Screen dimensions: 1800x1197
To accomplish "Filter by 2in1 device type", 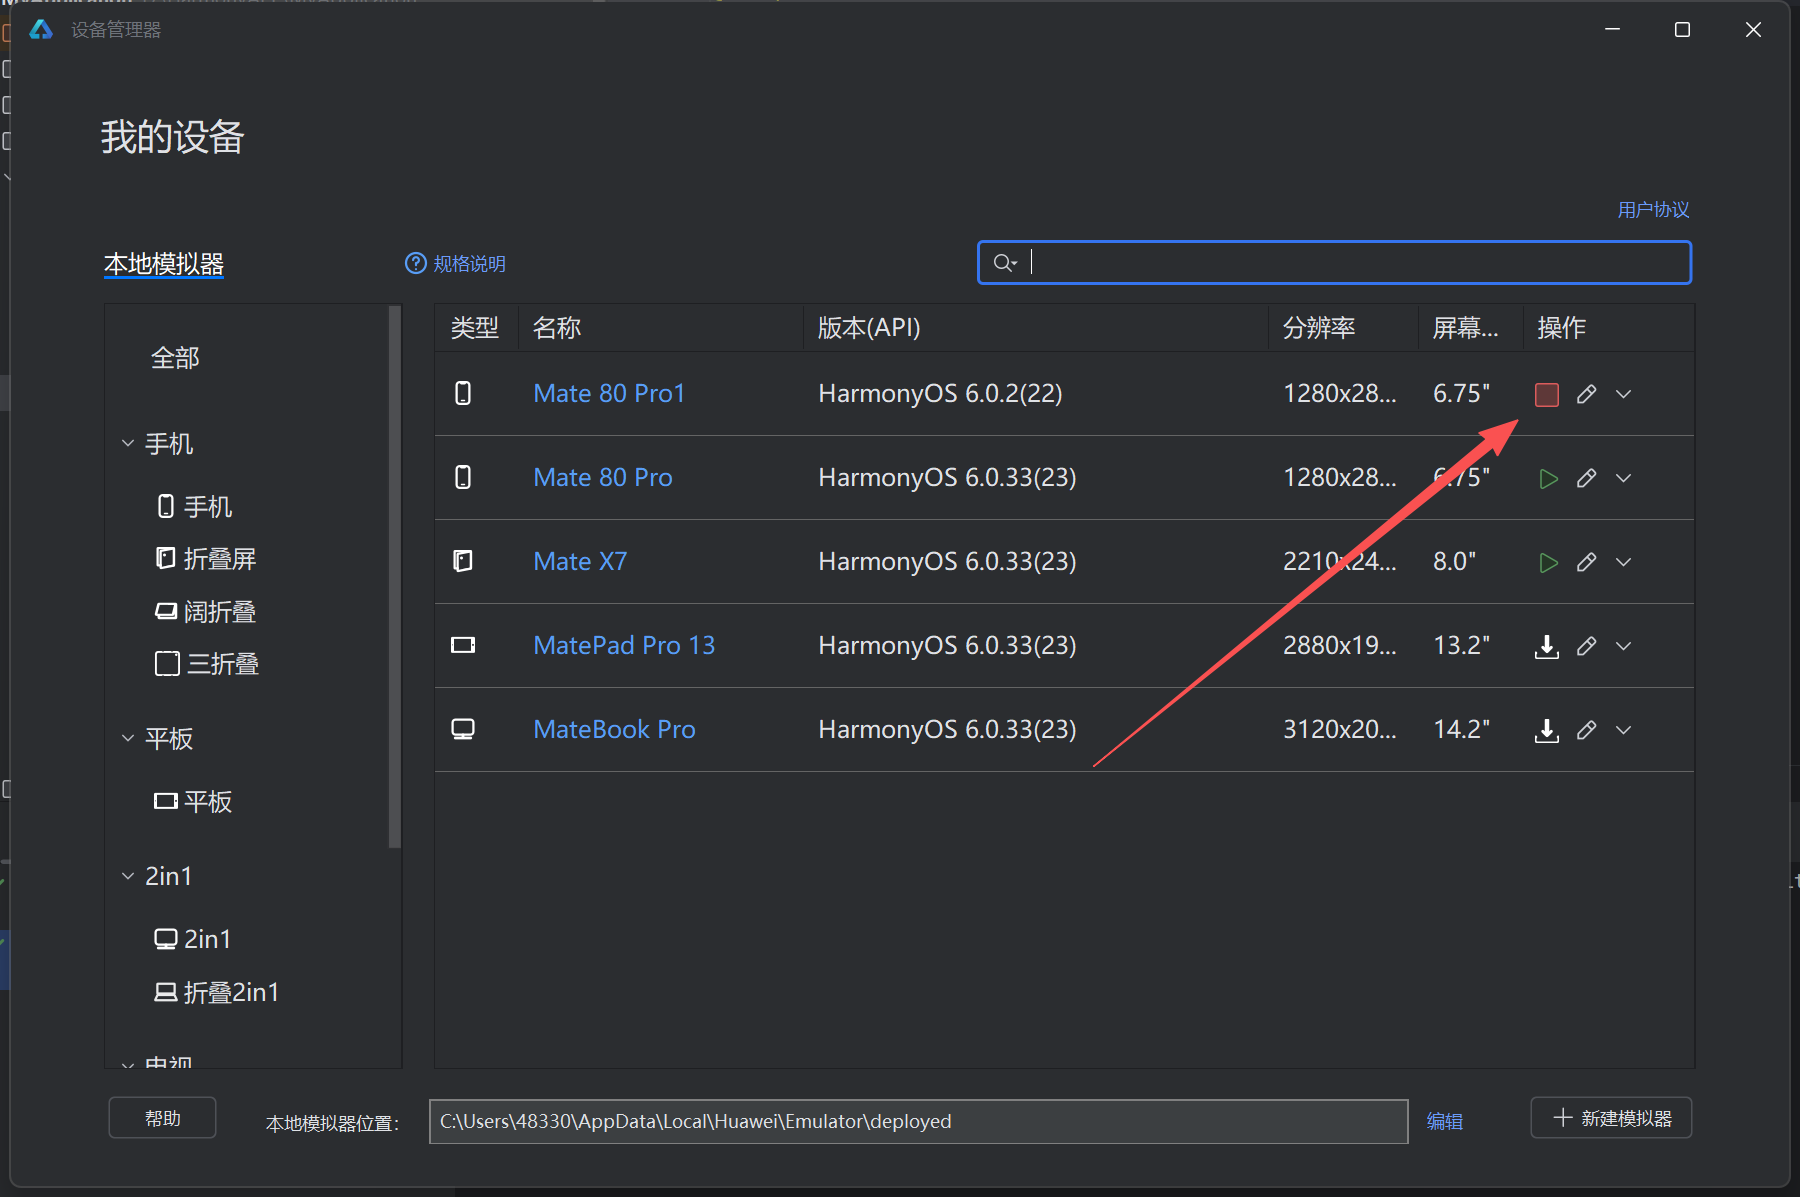I will [193, 939].
